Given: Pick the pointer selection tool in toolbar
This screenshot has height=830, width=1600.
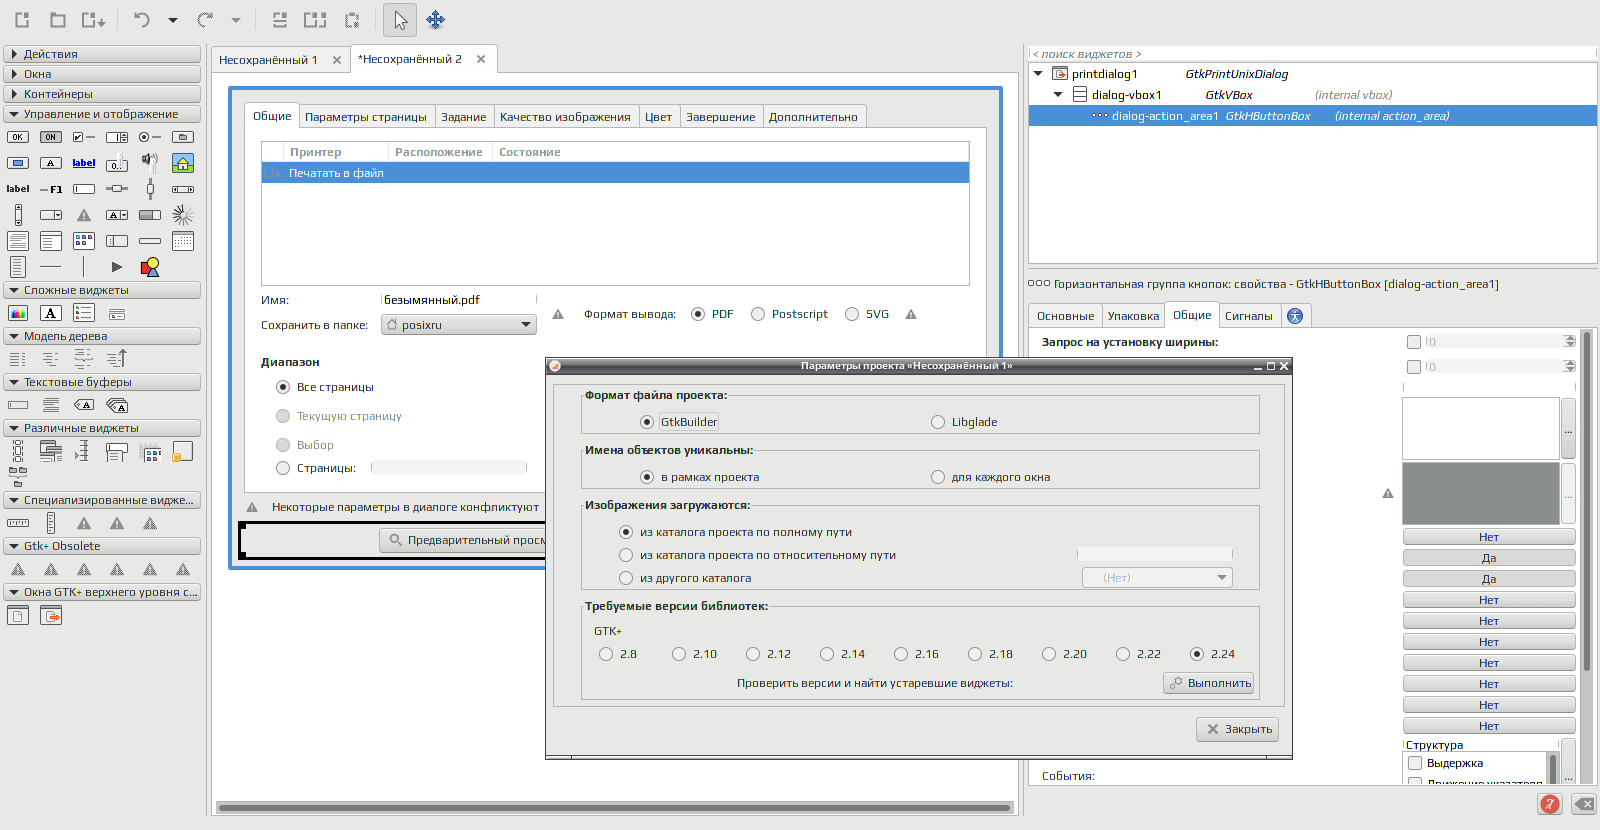Looking at the screenshot, I should (400, 20).
